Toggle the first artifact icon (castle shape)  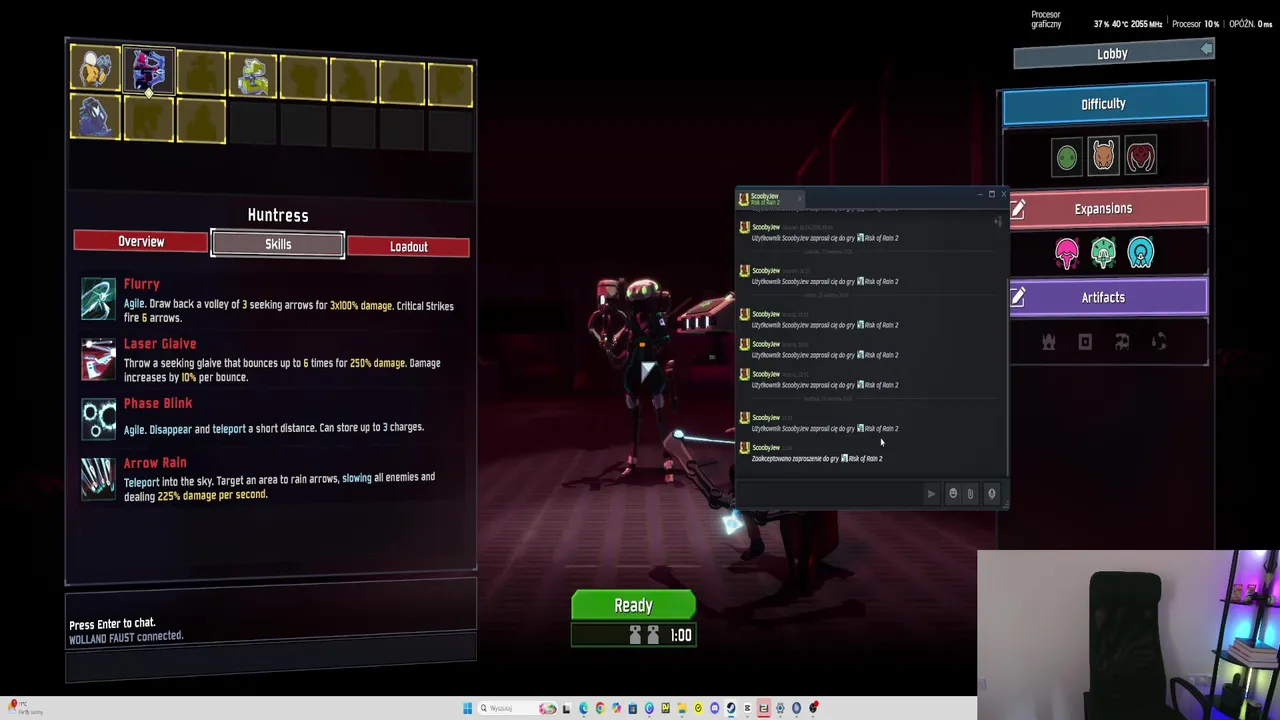(x=1048, y=343)
